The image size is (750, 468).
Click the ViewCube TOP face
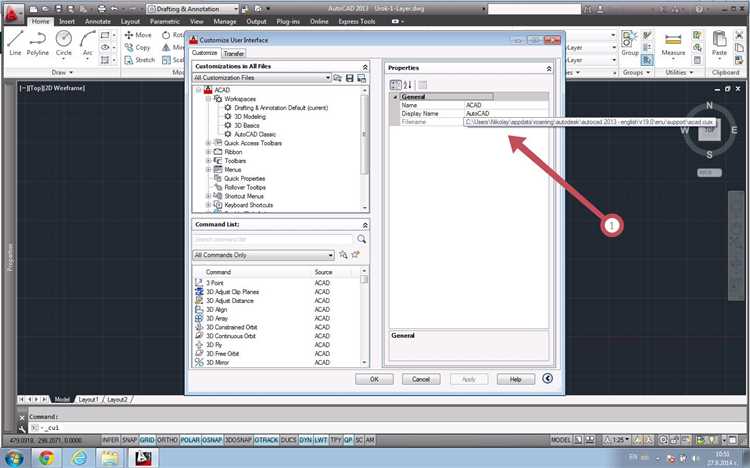pos(709,130)
